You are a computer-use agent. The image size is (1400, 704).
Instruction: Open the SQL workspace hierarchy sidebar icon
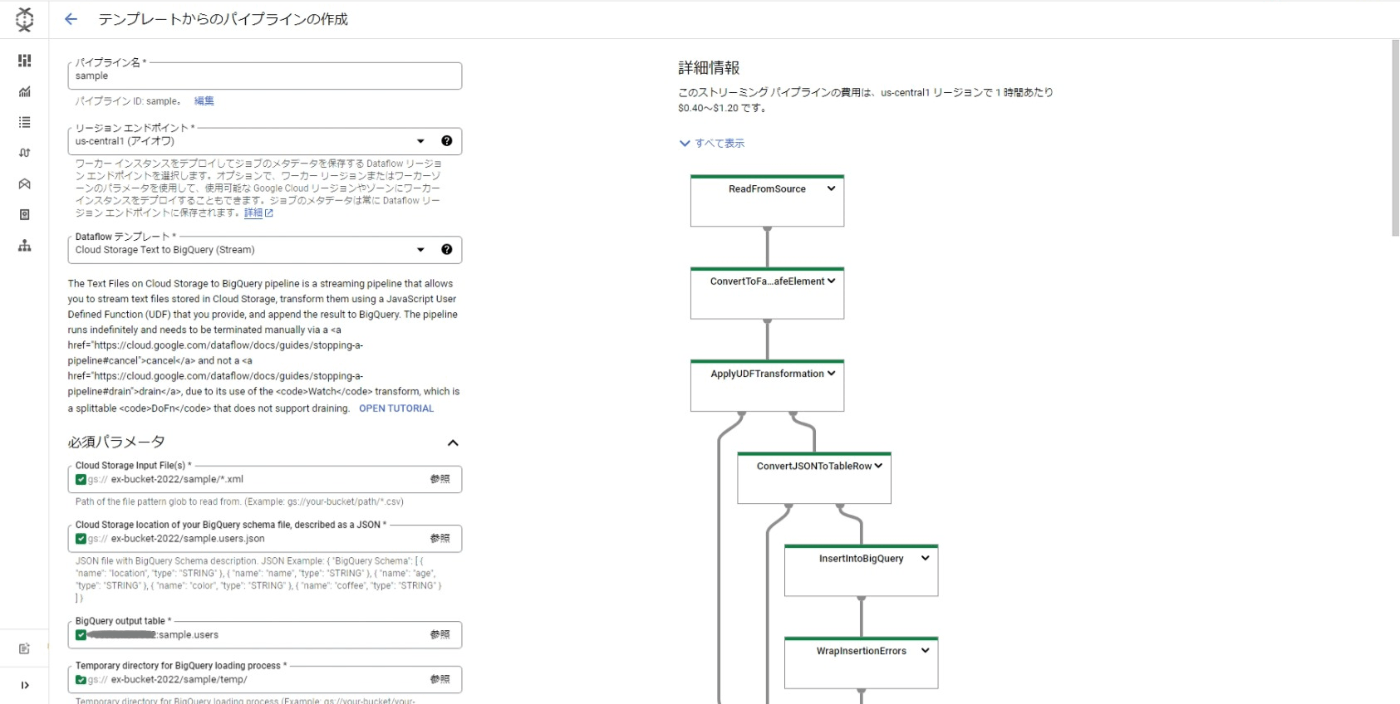pyautogui.click(x=24, y=245)
